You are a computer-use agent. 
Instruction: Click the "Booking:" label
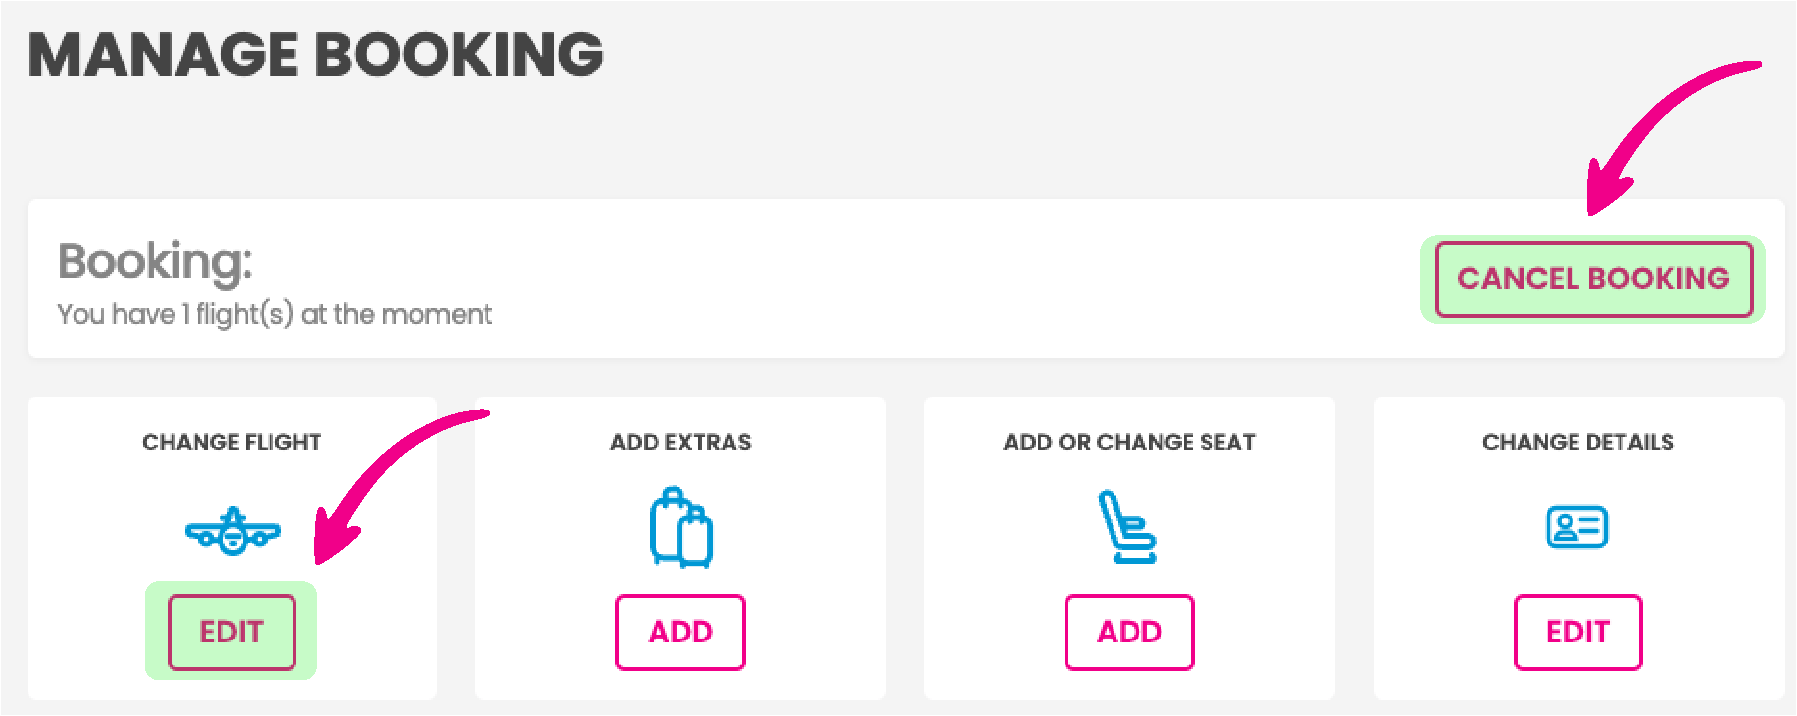155,261
